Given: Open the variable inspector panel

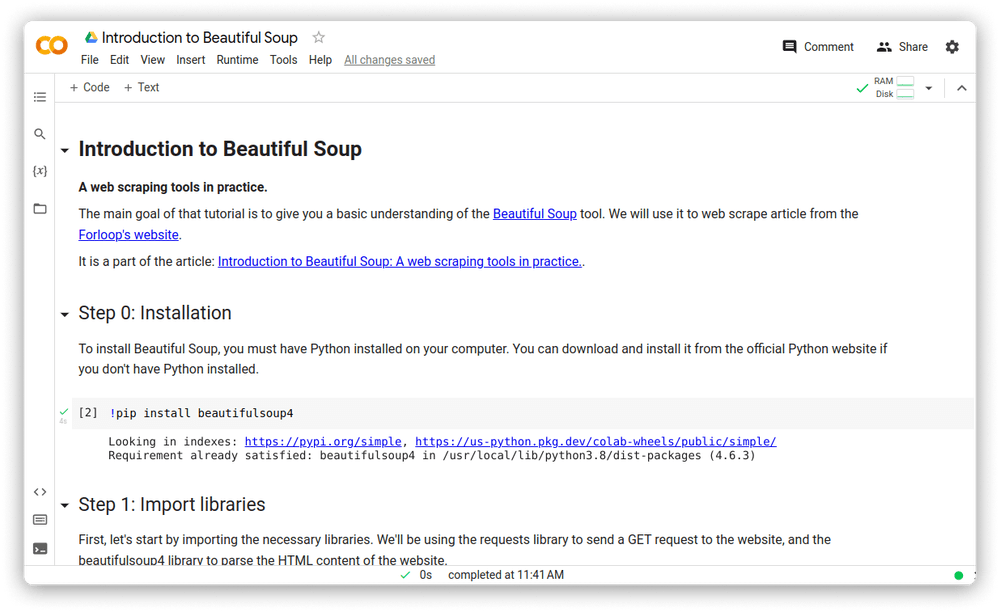Looking at the screenshot, I should click(x=40, y=170).
